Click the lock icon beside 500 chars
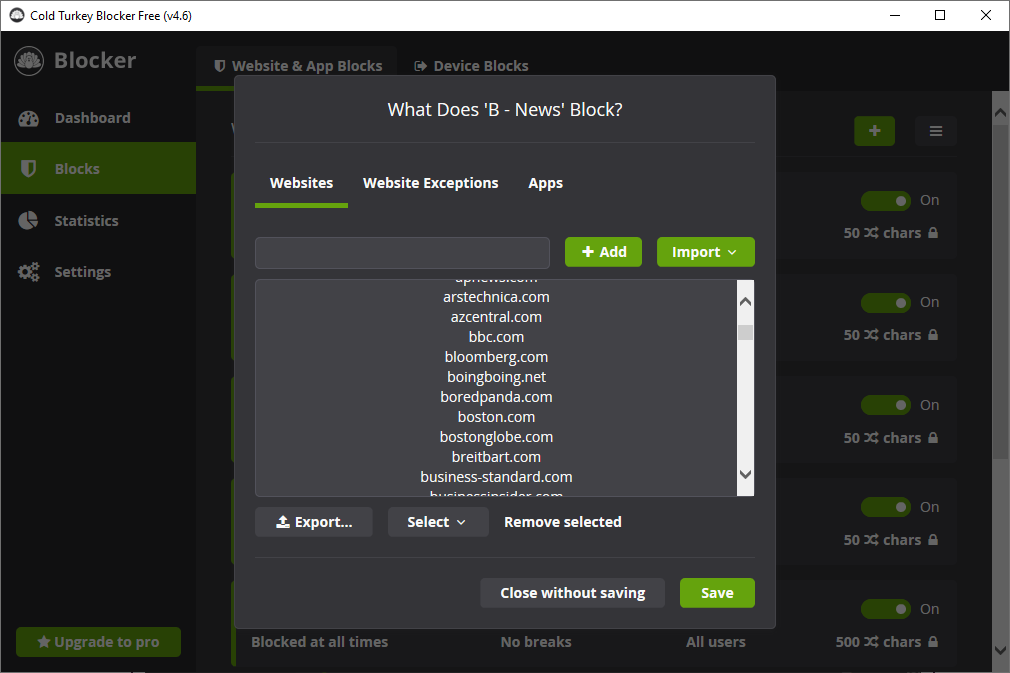1010x673 pixels. 933,641
